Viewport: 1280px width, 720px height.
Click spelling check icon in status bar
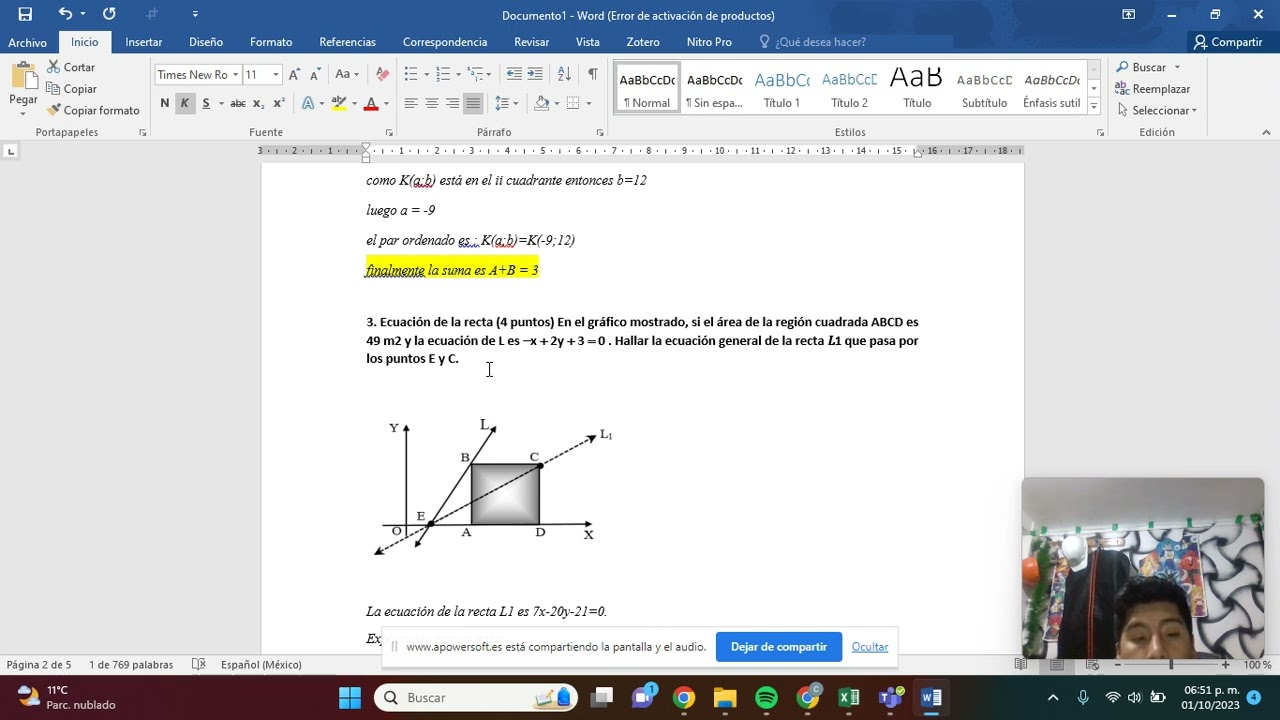point(198,664)
